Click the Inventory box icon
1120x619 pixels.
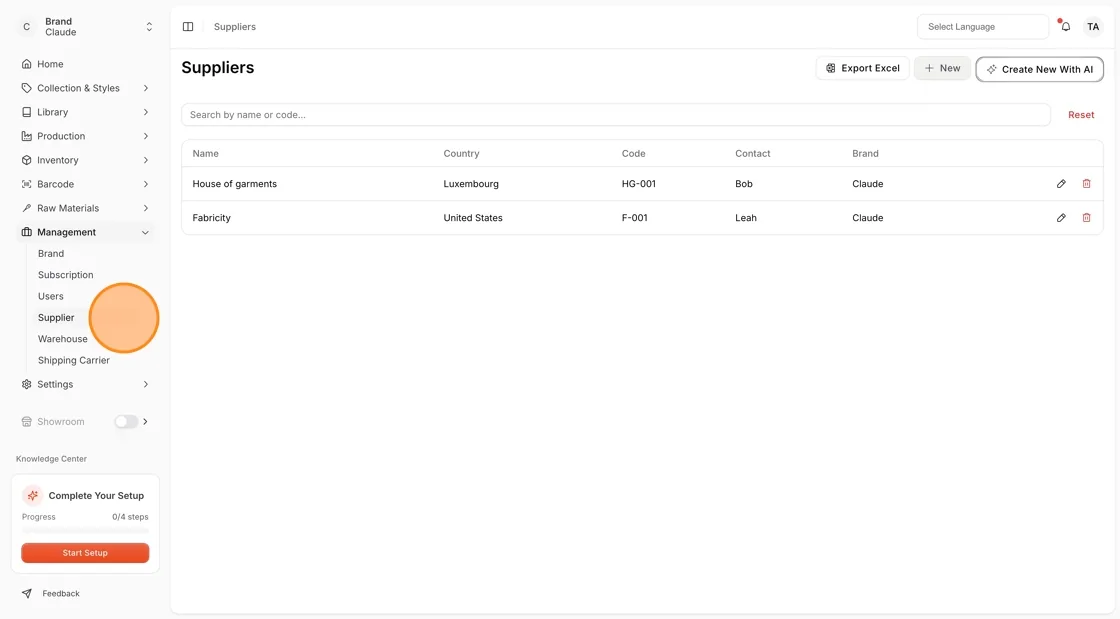26,160
